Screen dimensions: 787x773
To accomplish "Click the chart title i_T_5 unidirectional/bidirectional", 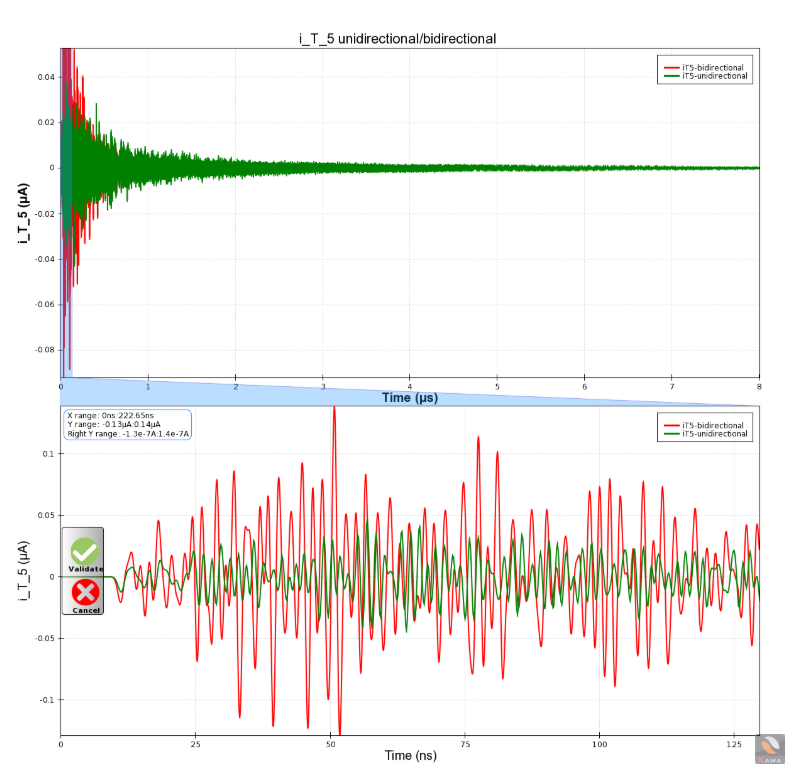I will click(398, 38).
